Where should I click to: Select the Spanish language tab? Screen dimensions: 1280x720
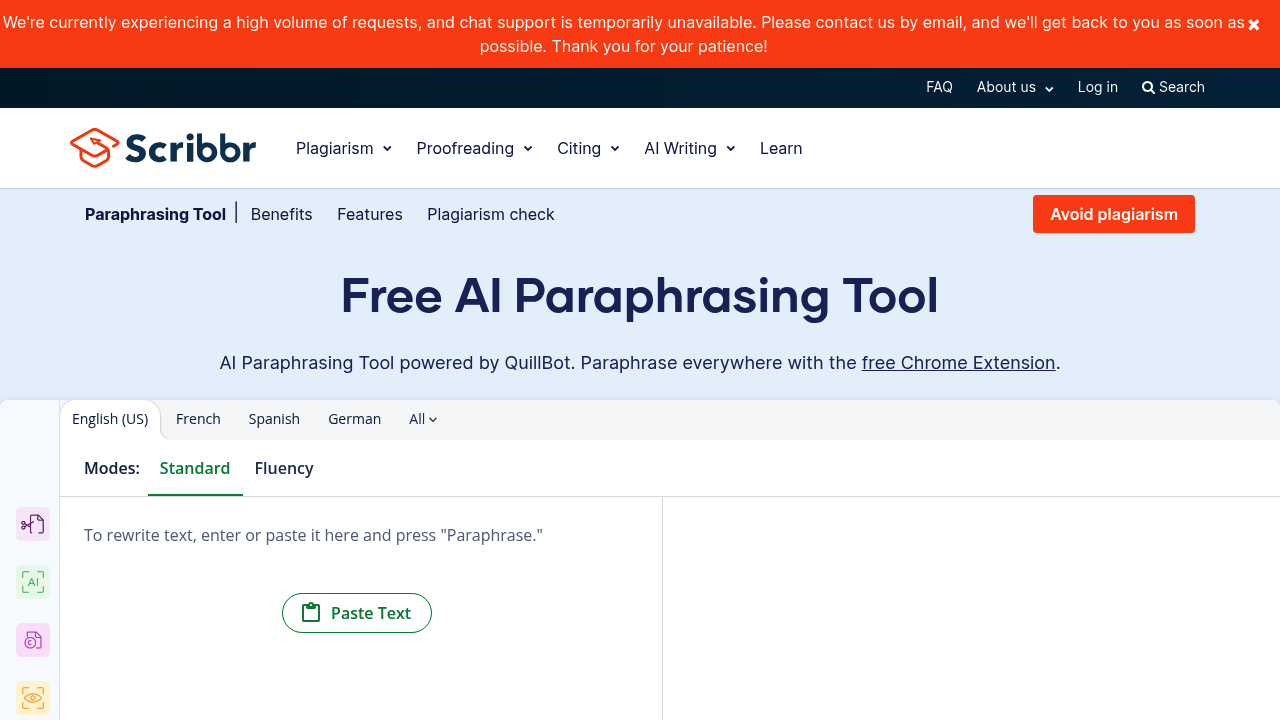pos(274,419)
